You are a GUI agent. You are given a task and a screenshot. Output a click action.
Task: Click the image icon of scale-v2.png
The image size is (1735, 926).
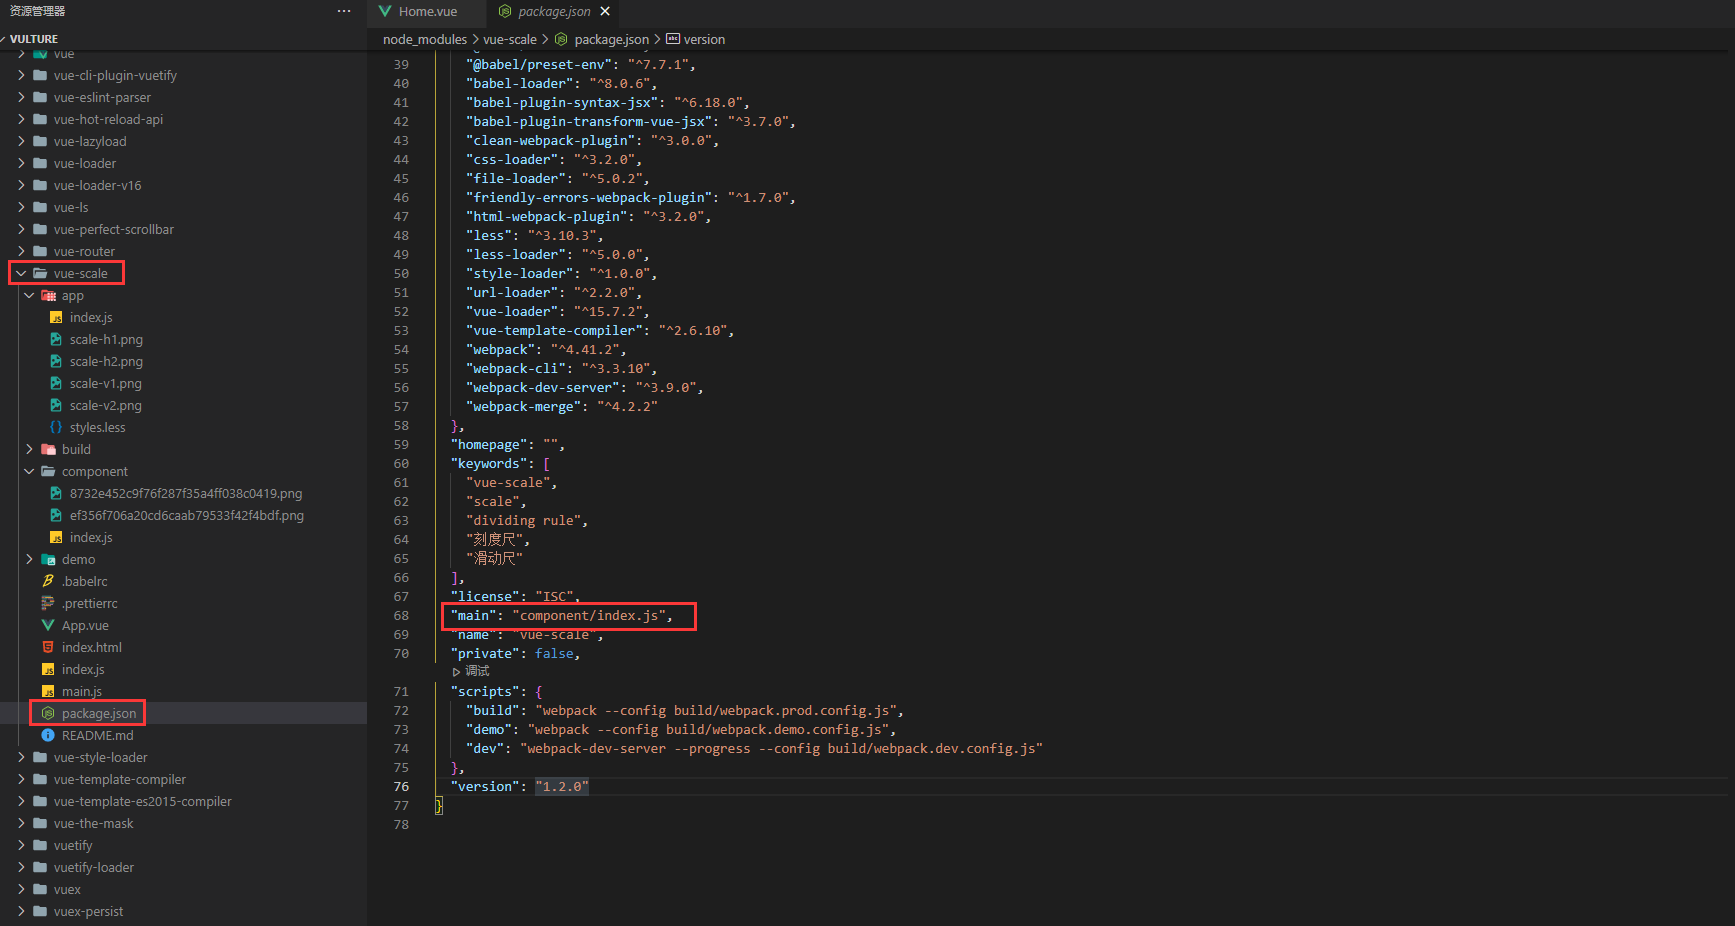[x=56, y=405]
